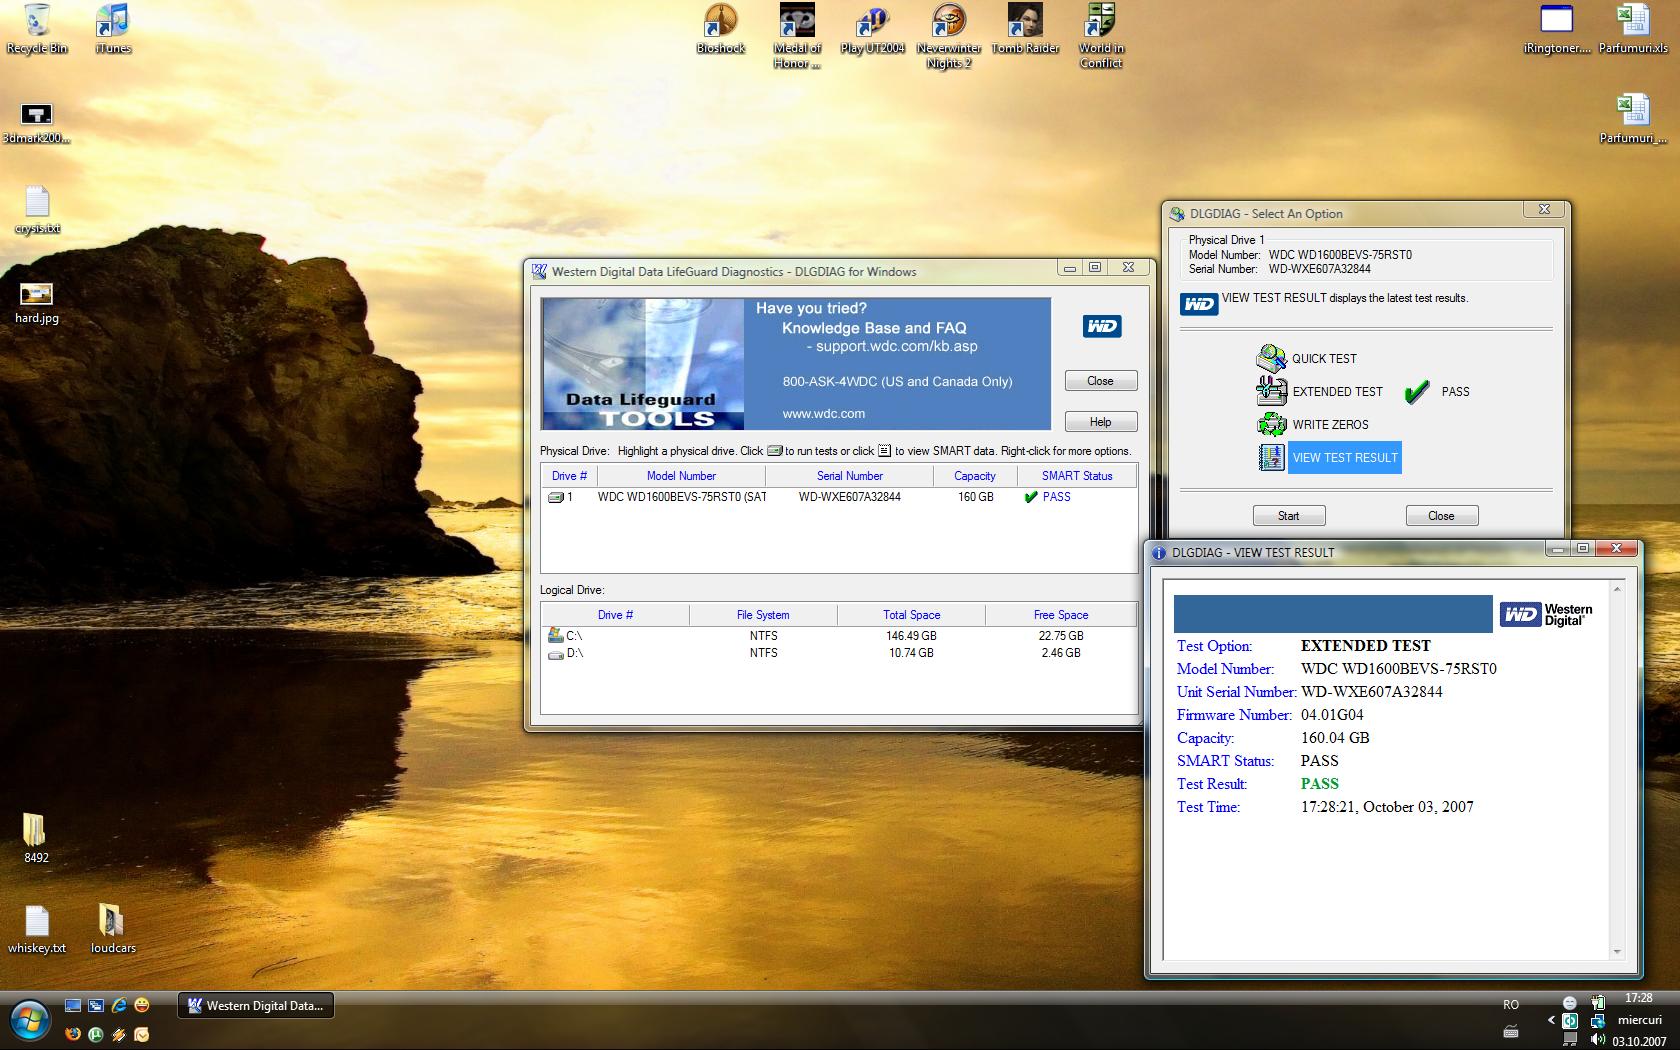The image size is (1680, 1050).
Task: Click the taskbar clock showing 17:28
Action: [1639, 998]
